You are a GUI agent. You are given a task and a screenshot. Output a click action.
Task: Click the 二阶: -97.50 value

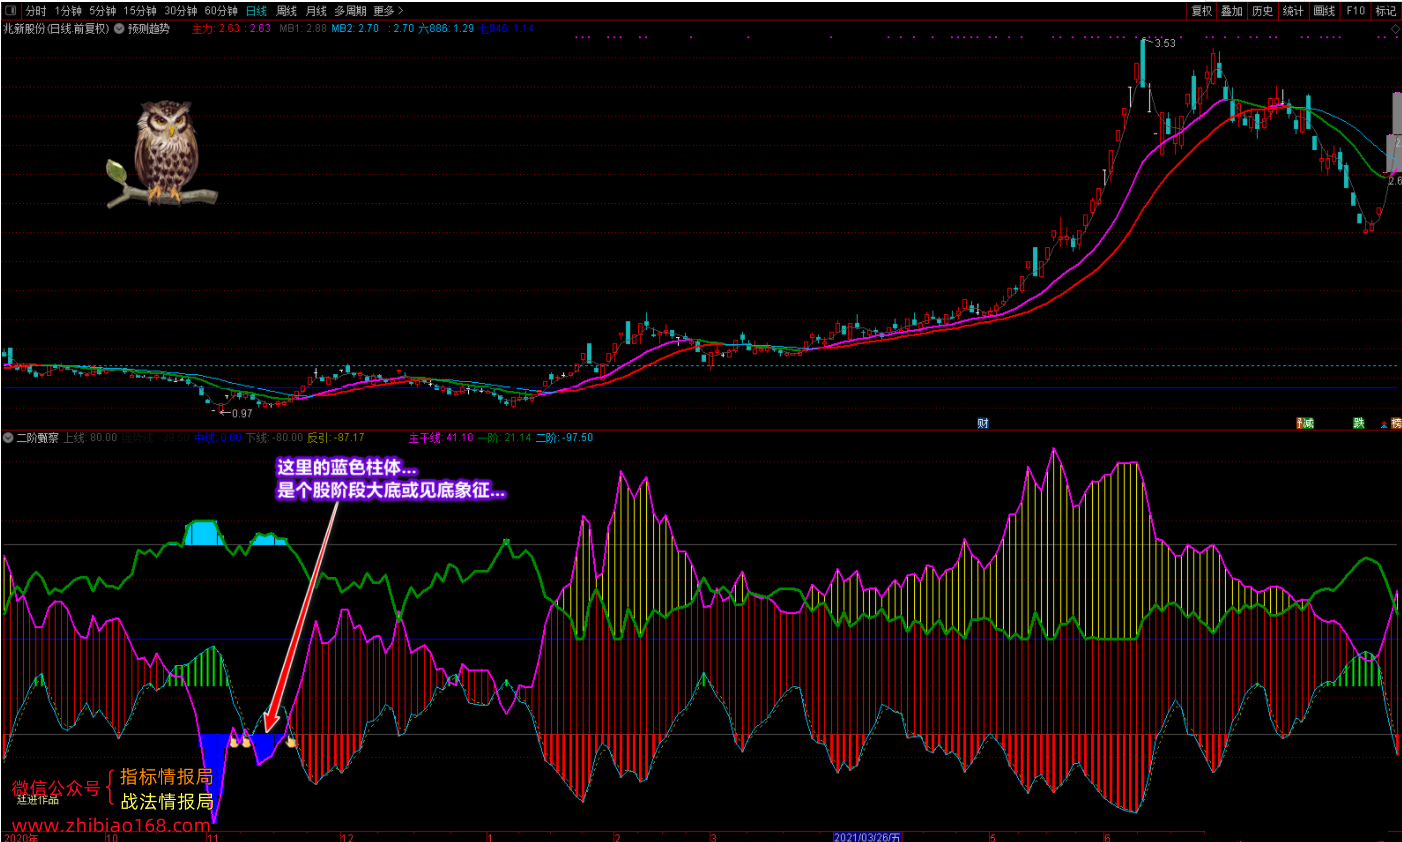click(564, 438)
